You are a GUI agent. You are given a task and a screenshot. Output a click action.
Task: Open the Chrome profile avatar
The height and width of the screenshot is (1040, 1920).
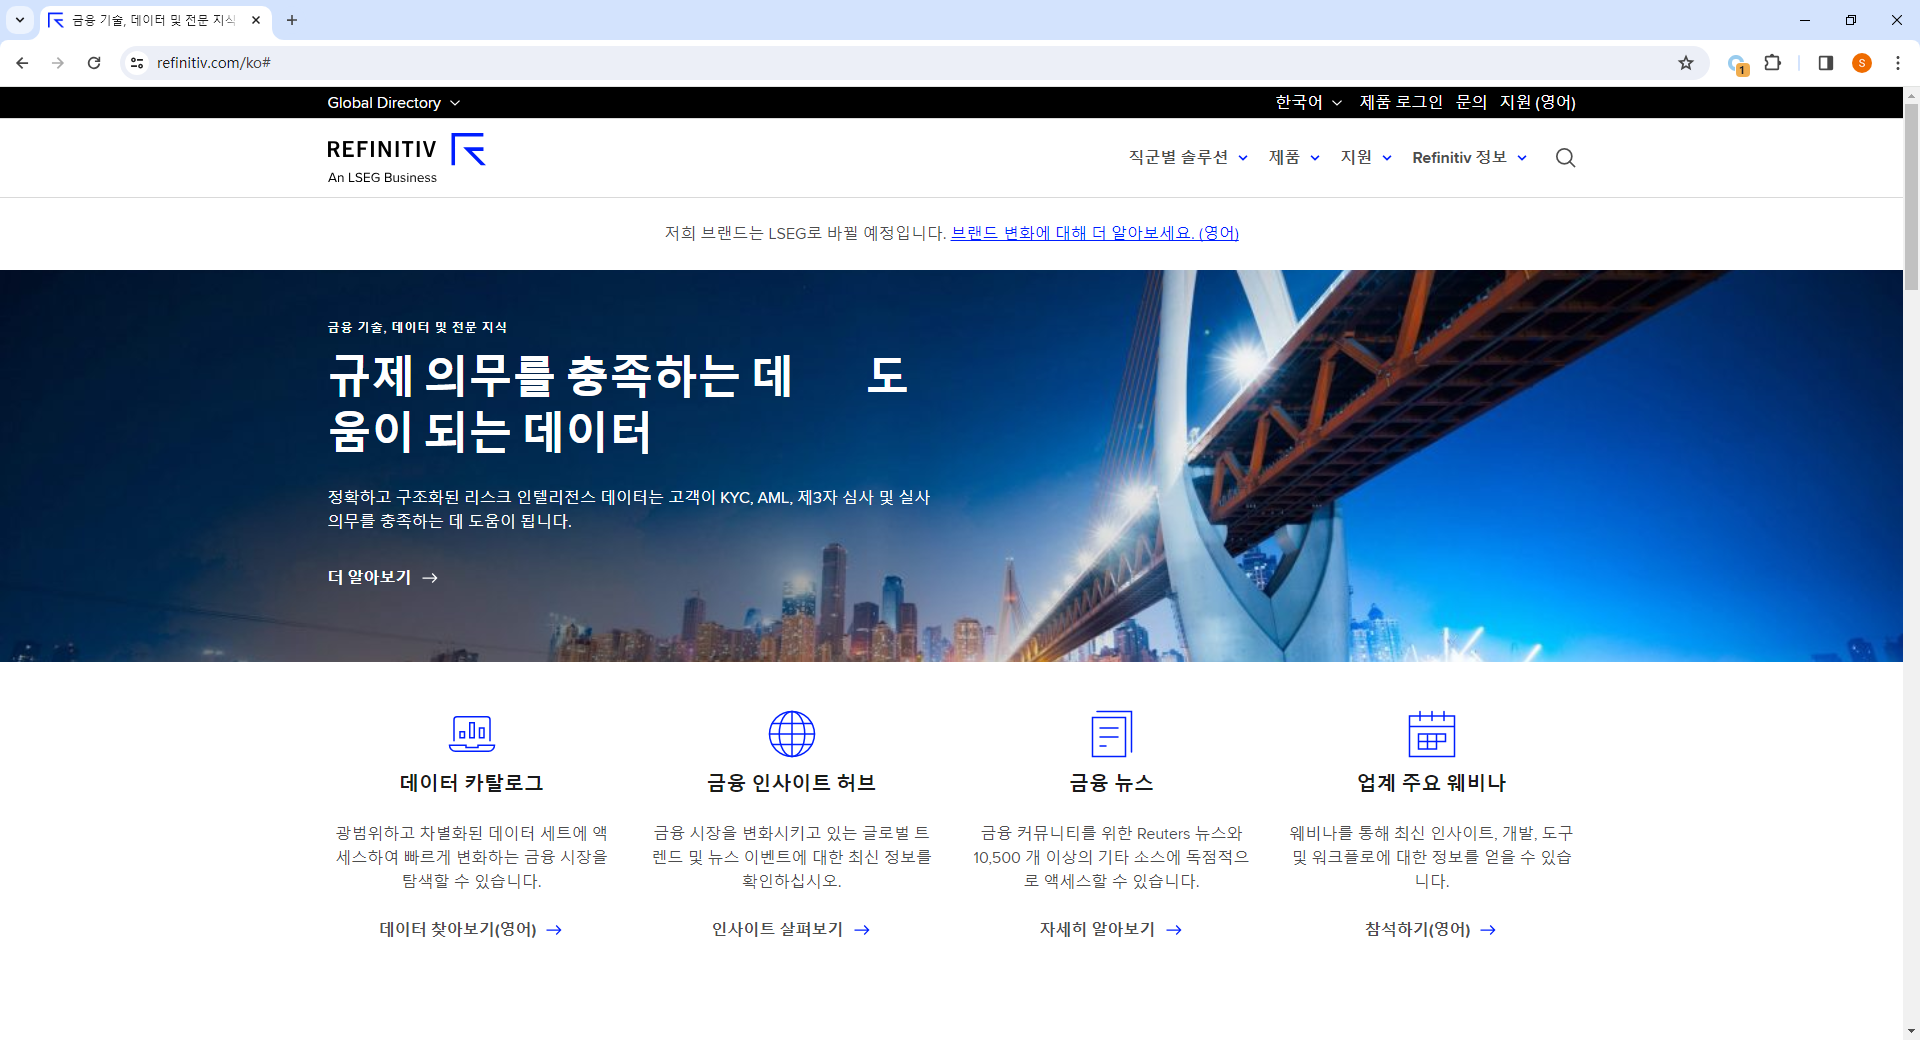click(1862, 63)
